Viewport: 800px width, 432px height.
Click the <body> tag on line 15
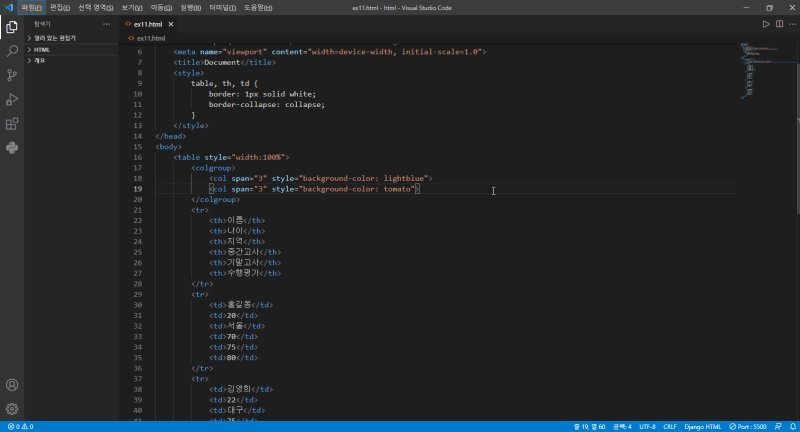tap(168, 146)
